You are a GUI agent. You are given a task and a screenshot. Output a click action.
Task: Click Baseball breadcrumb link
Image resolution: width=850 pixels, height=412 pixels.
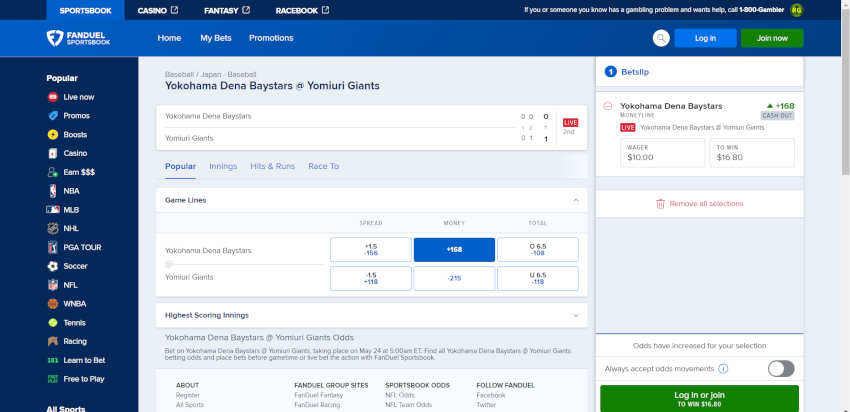coord(179,74)
